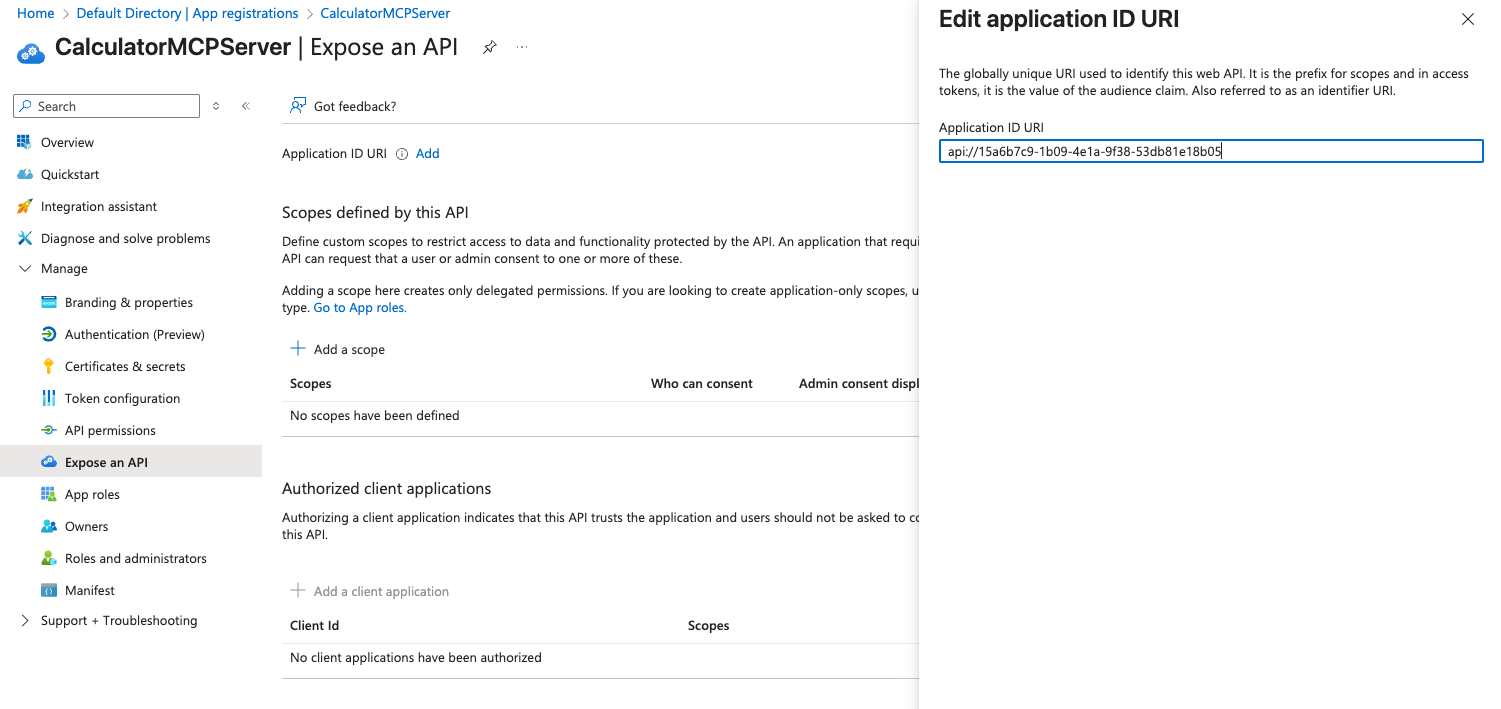Click the Who can consent column header

[702, 383]
